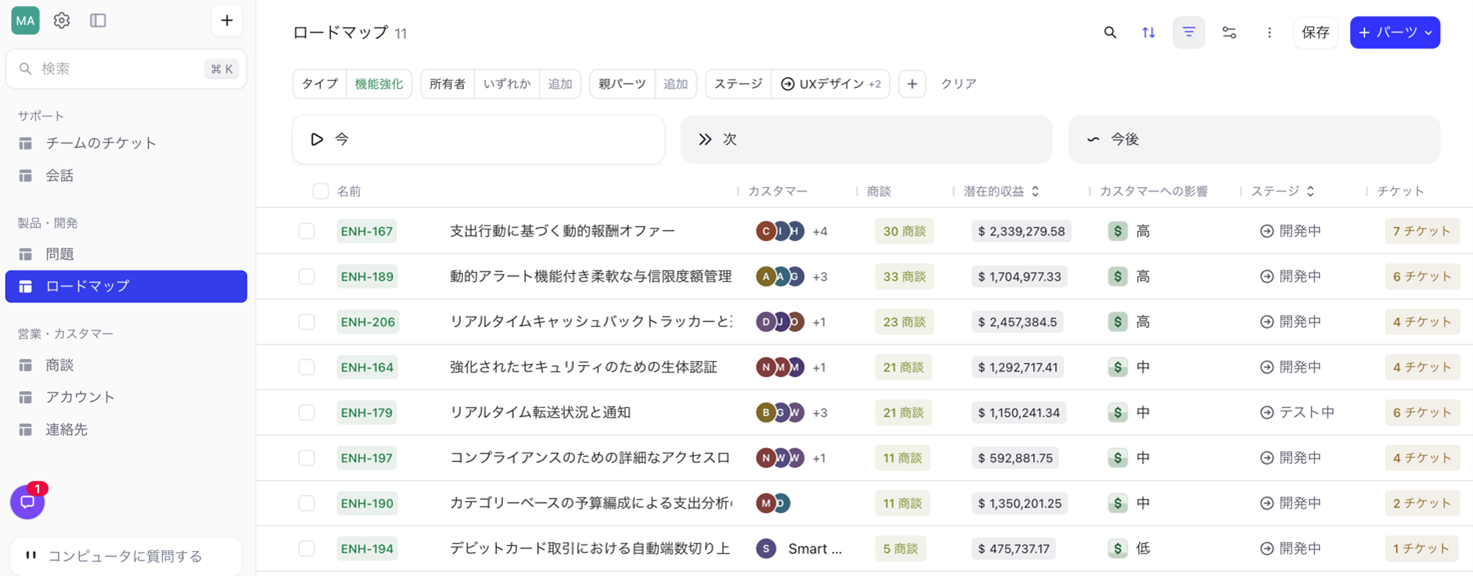Image resolution: width=1473 pixels, height=576 pixels.
Task: Toggle the sidebar panel icon
Action: click(98, 21)
